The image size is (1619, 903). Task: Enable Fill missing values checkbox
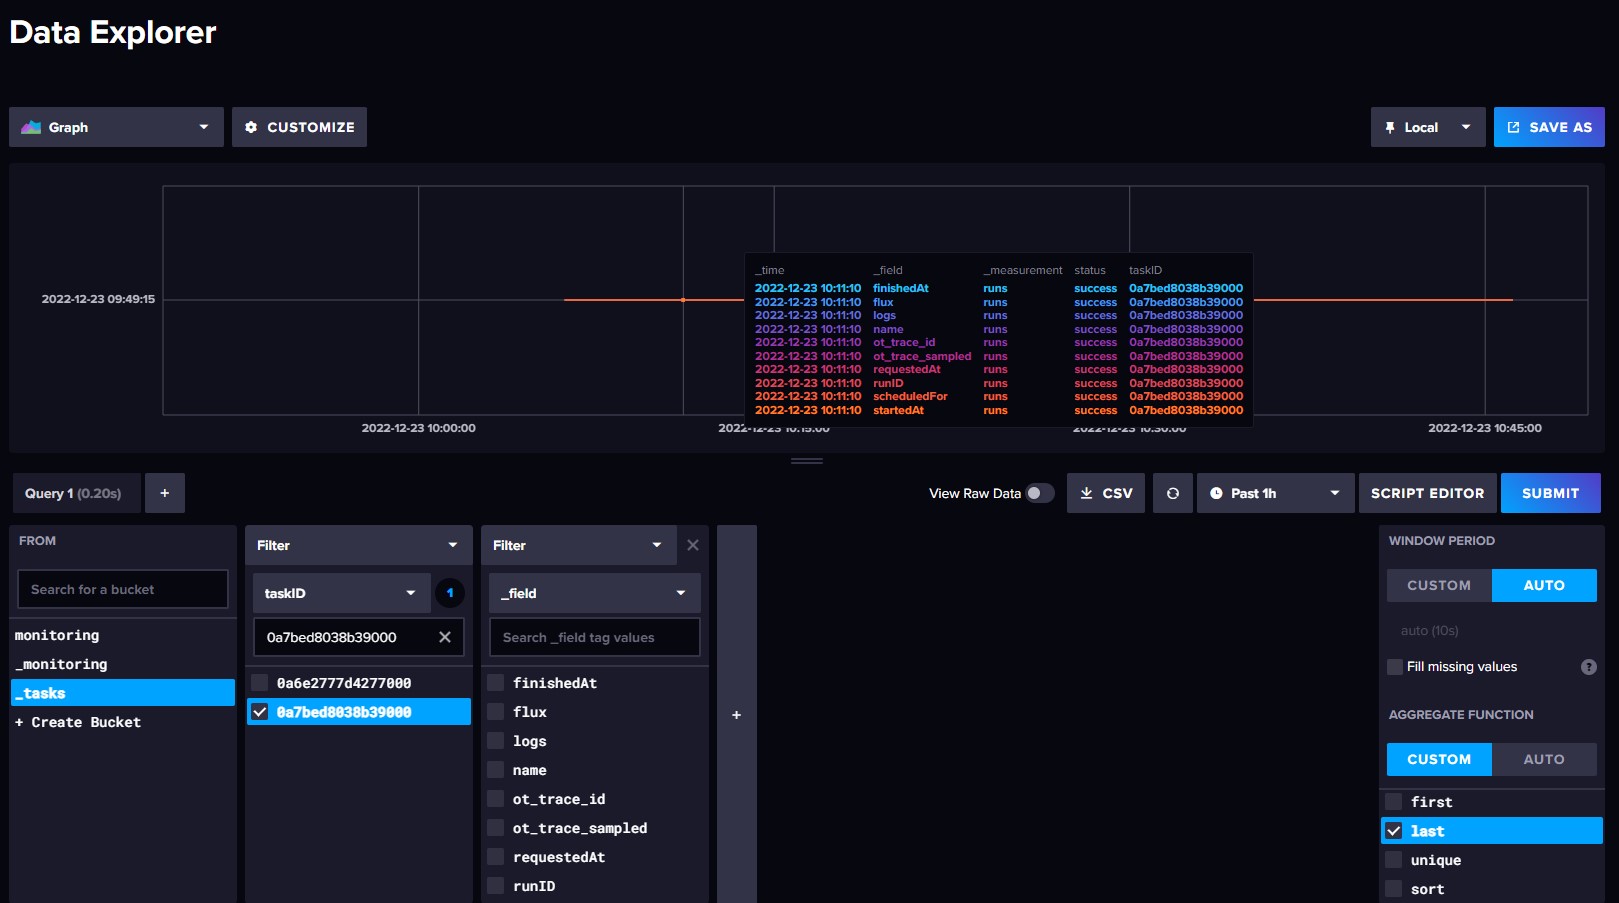coord(1395,667)
